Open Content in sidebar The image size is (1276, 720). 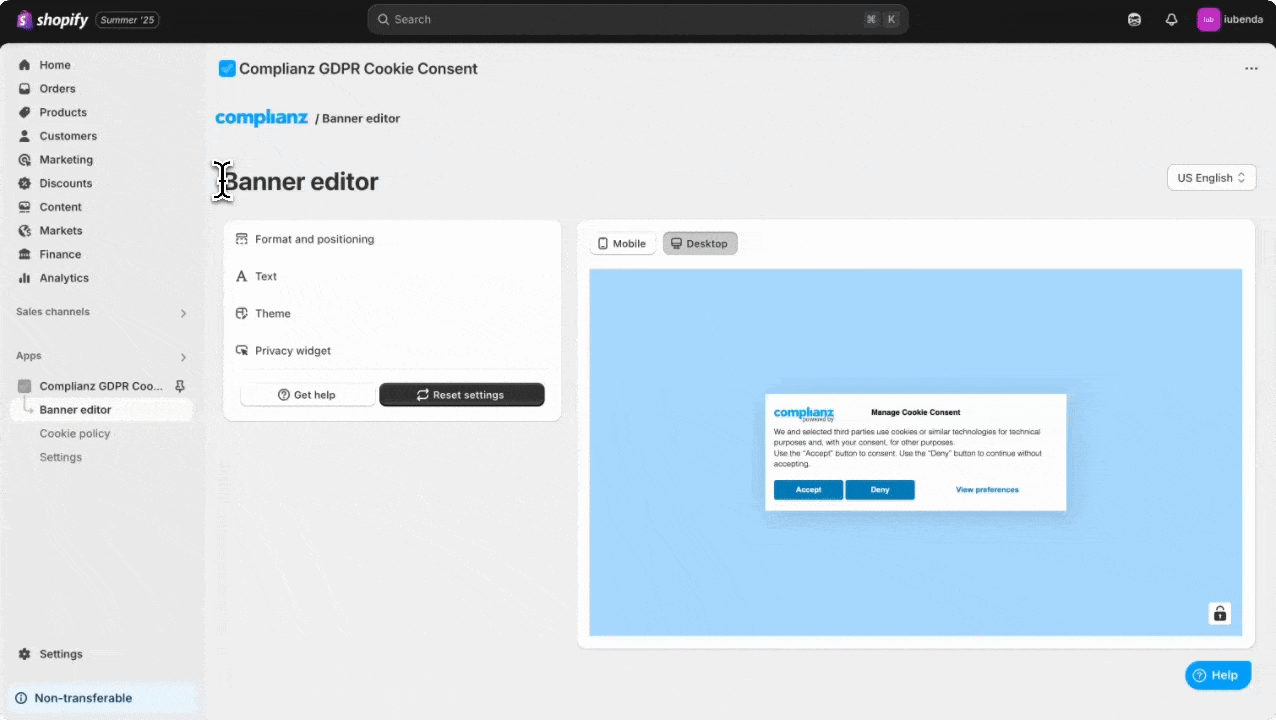pos(60,207)
